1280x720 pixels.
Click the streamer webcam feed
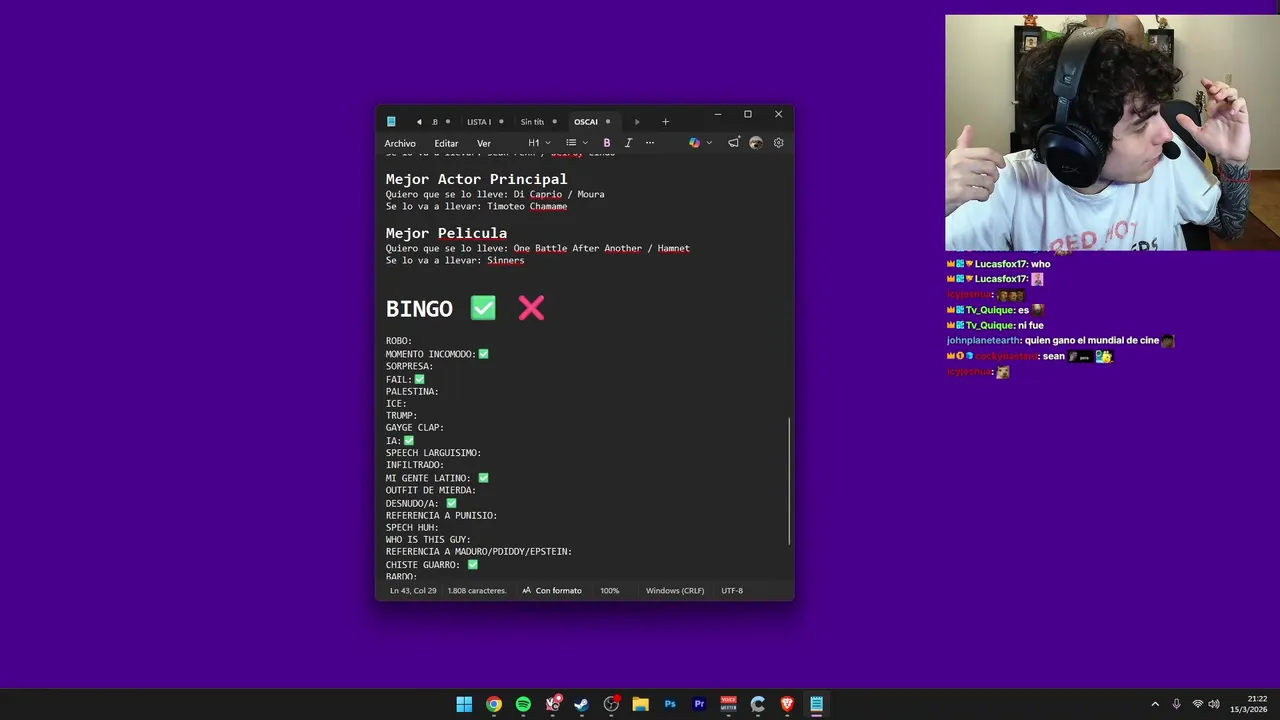(x=1112, y=132)
